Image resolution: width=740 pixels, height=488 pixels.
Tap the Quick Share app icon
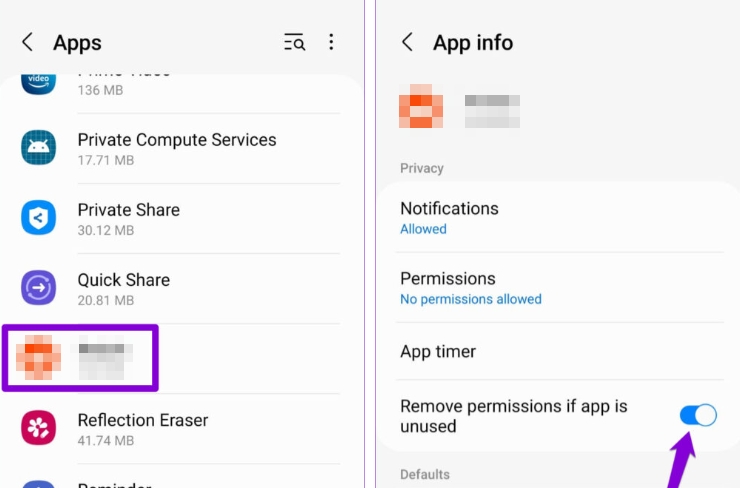click(38, 287)
